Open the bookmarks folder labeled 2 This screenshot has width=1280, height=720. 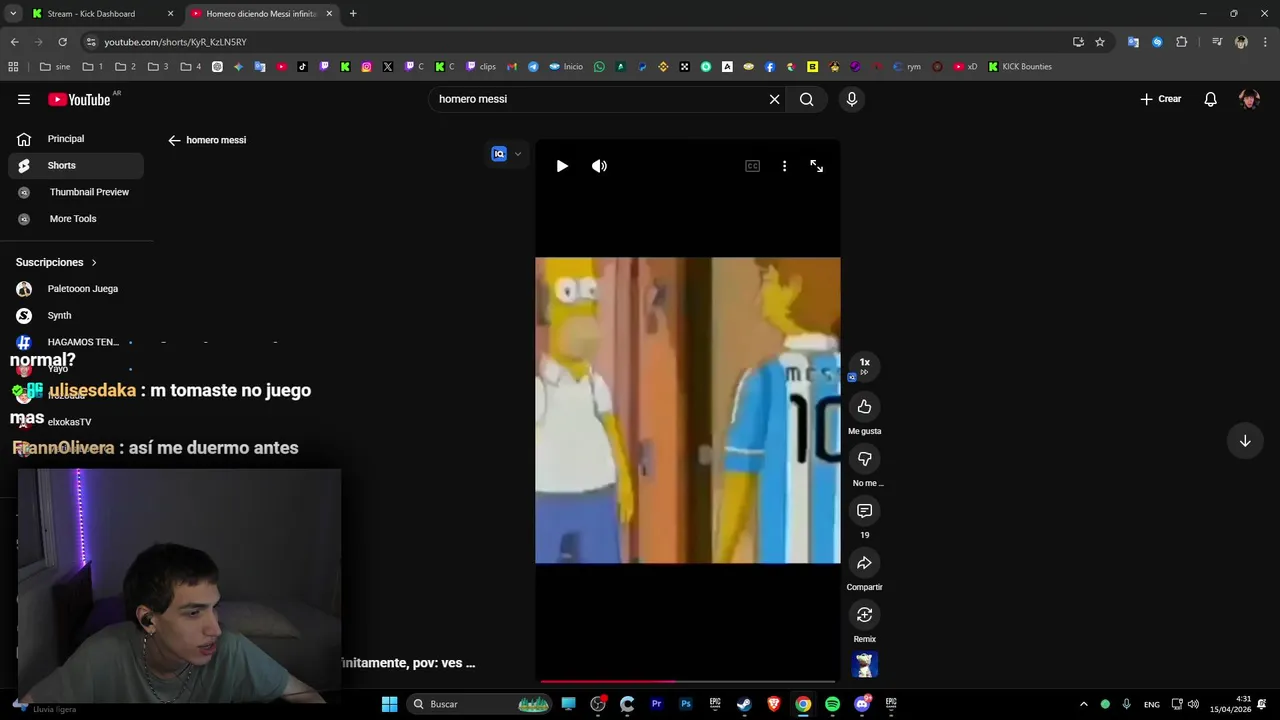pyautogui.click(x=125, y=67)
